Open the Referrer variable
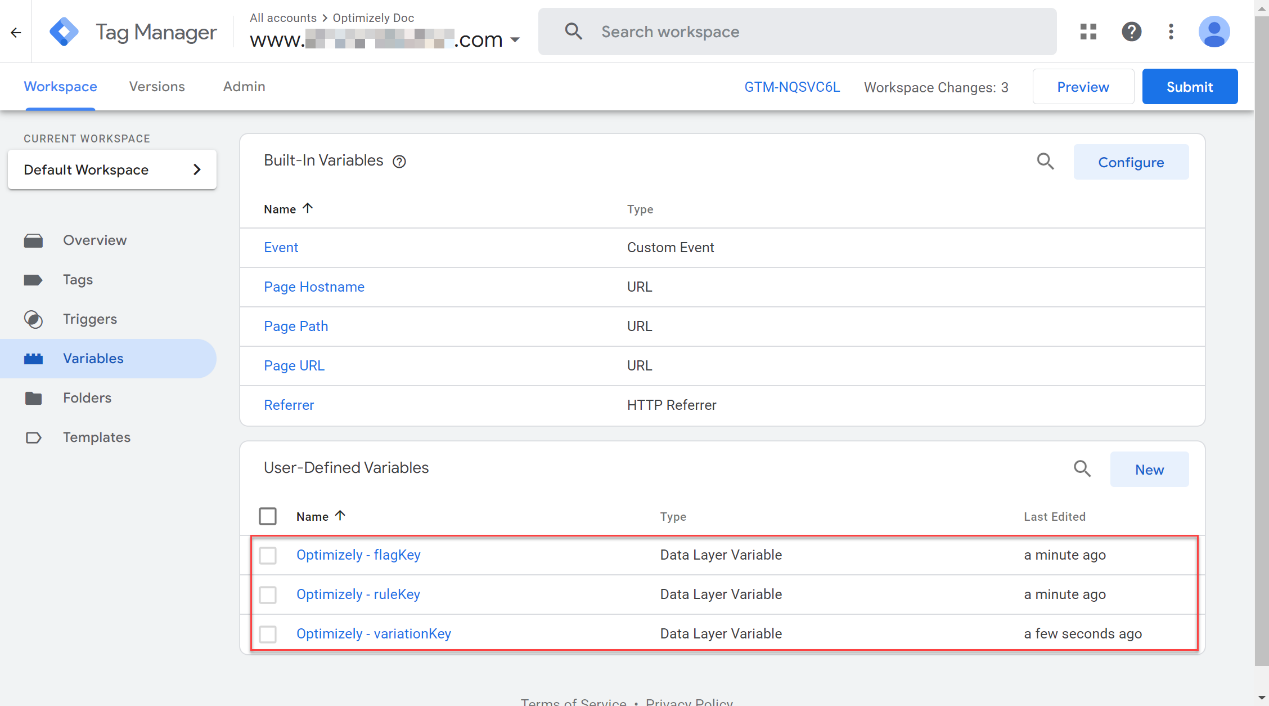The height and width of the screenshot is (706, 1269). 289,405
